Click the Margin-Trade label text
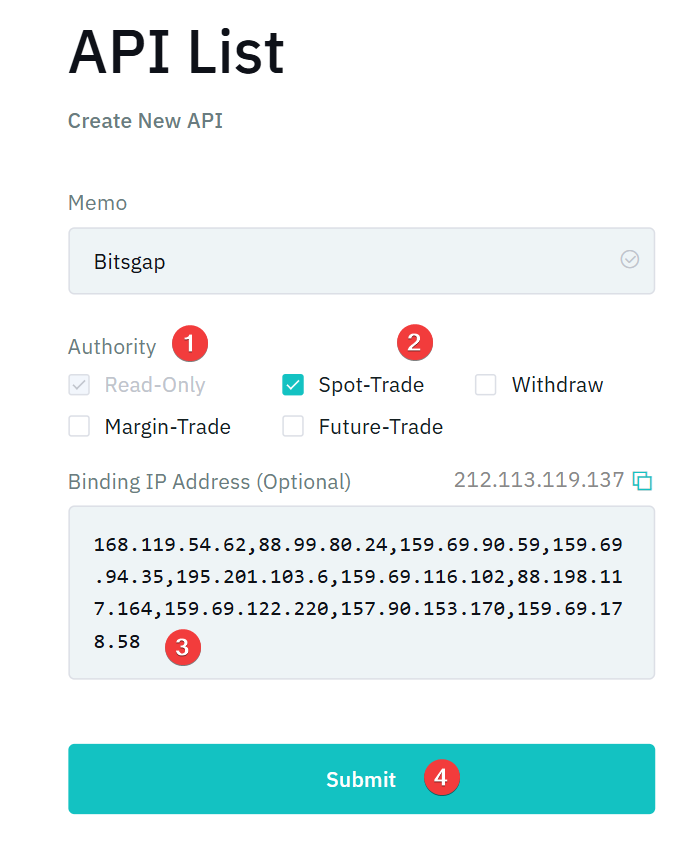The image size is (687, 857). click(168, 427)
